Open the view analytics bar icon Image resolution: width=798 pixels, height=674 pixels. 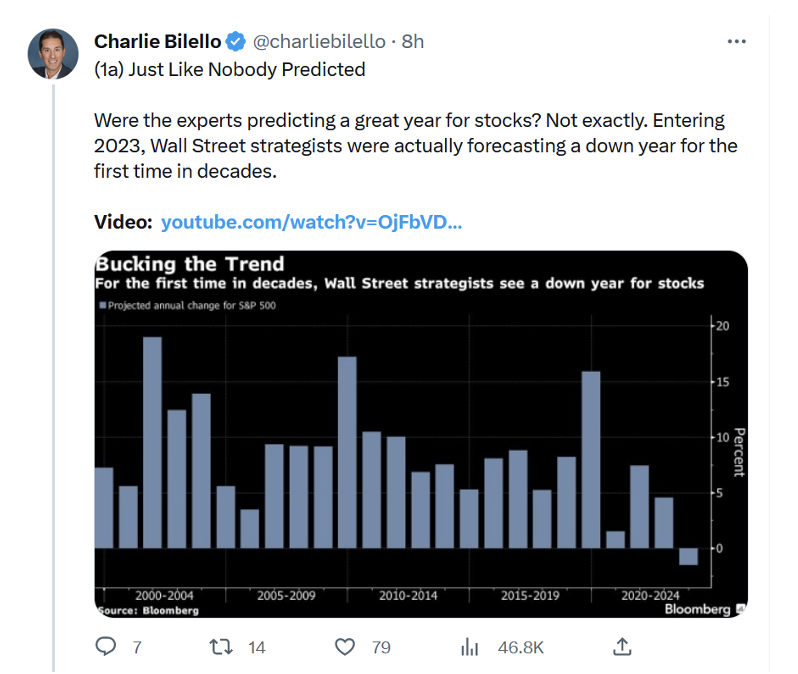470,647
